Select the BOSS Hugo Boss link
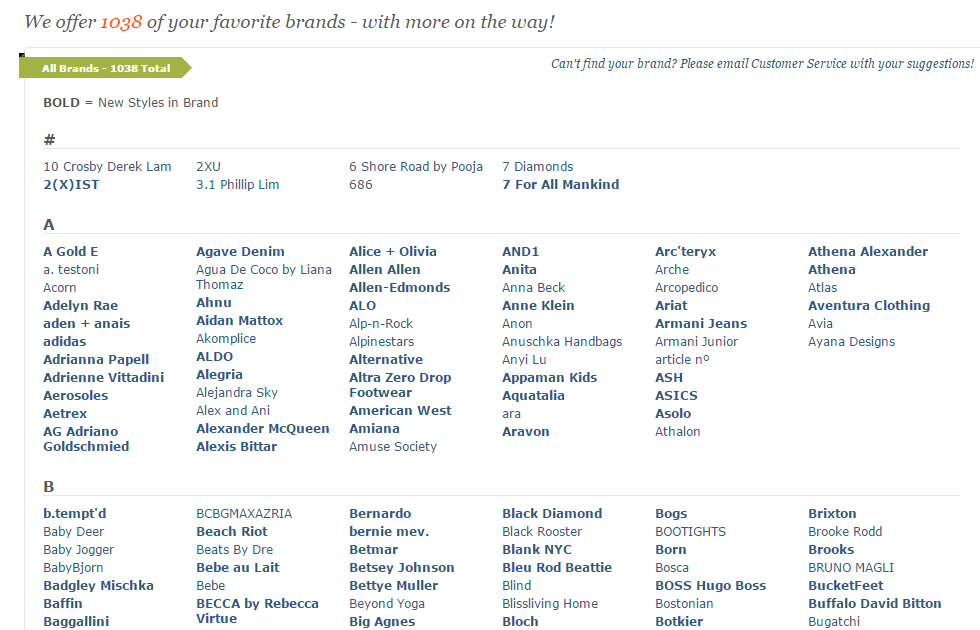980x630 pixels. pyautogui.click(x=711, y=586)
